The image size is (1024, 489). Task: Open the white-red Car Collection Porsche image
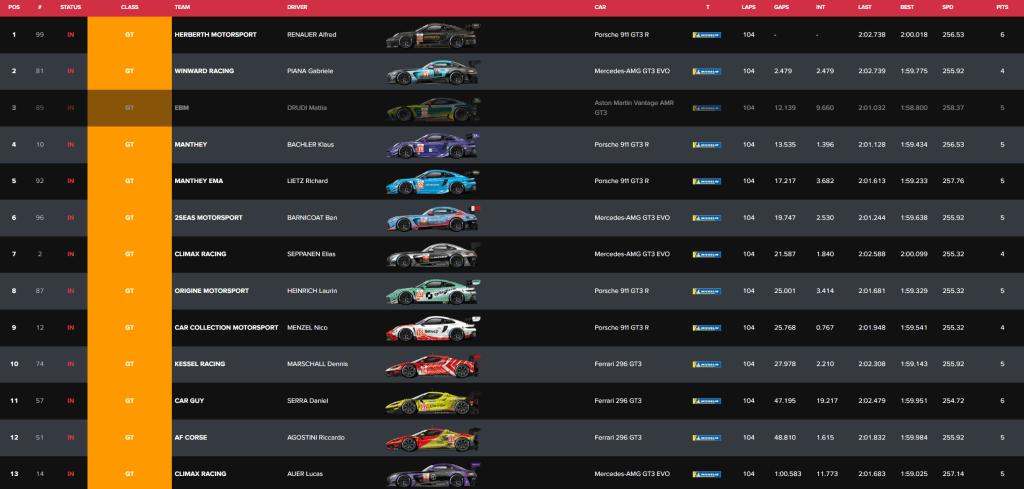click(x=433, y=328)
